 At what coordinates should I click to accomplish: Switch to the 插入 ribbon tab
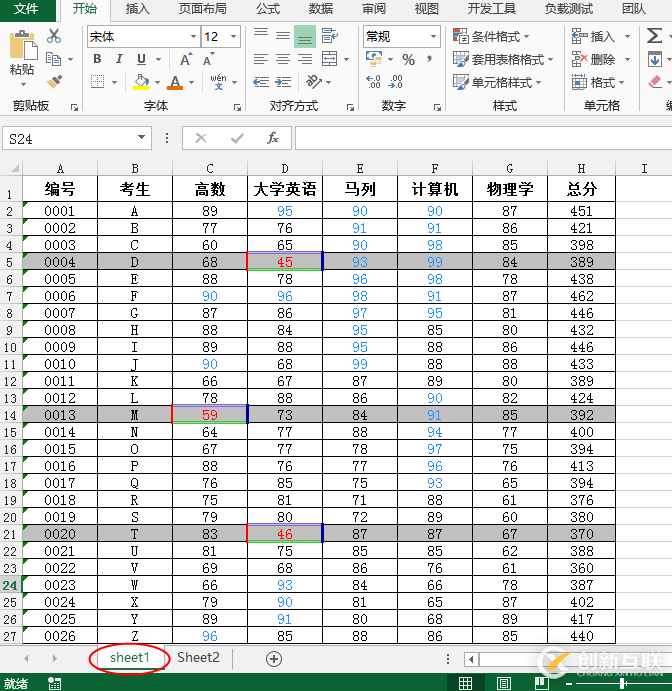(x=138, y=9)
